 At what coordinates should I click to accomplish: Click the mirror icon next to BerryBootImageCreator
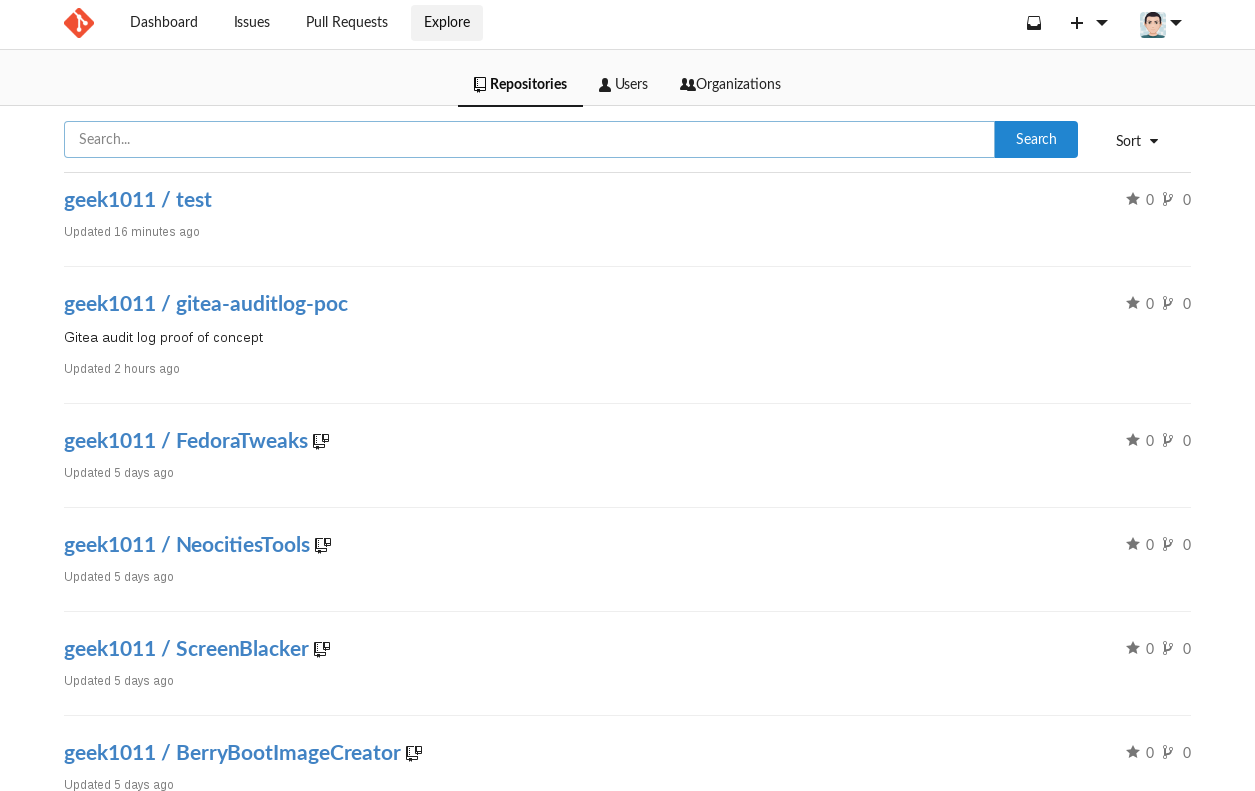click(414, 753)
